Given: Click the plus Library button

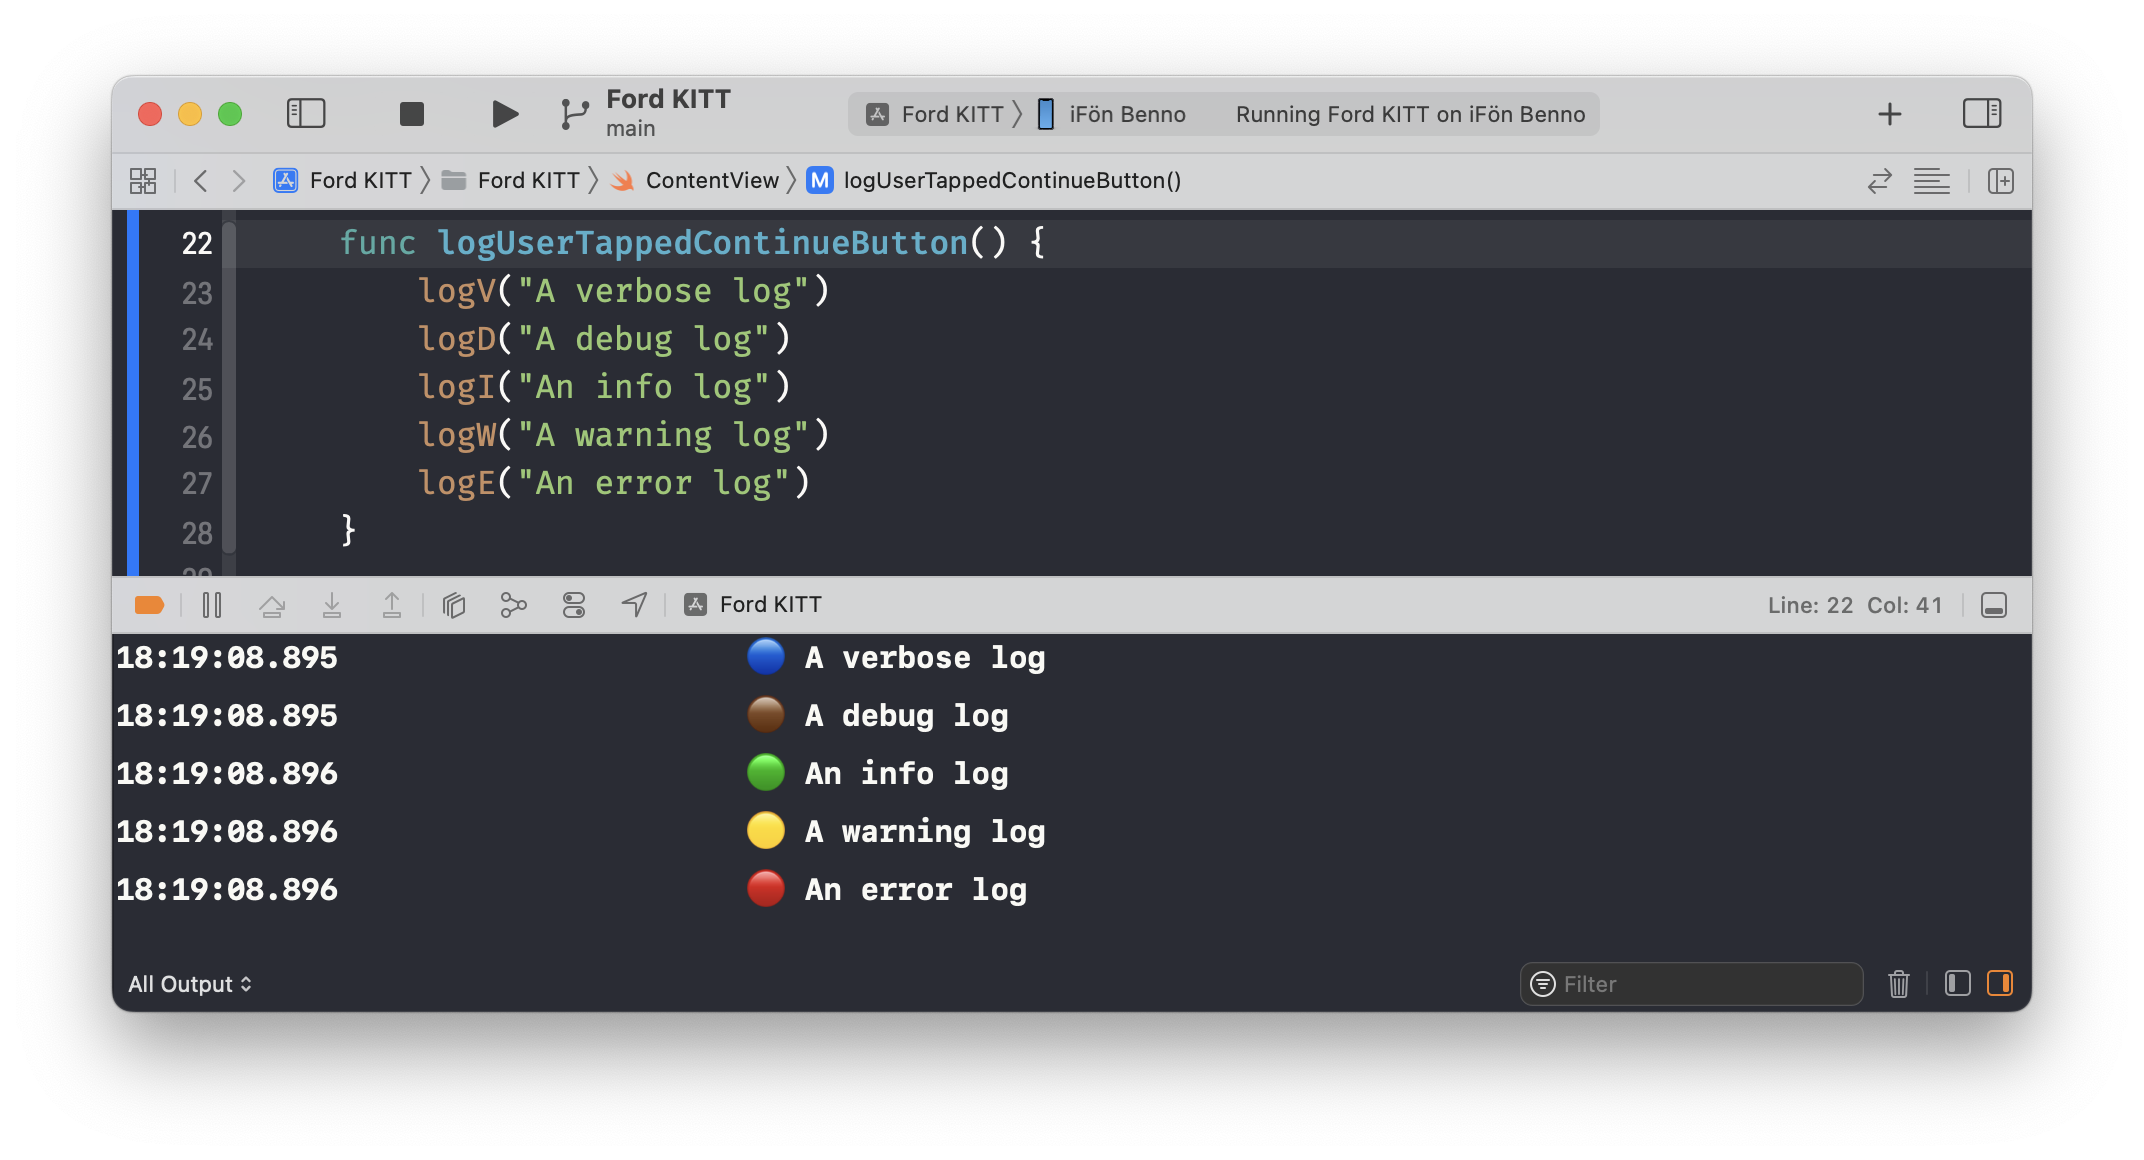Looking at the screenshot, I should click(1890, 114).
